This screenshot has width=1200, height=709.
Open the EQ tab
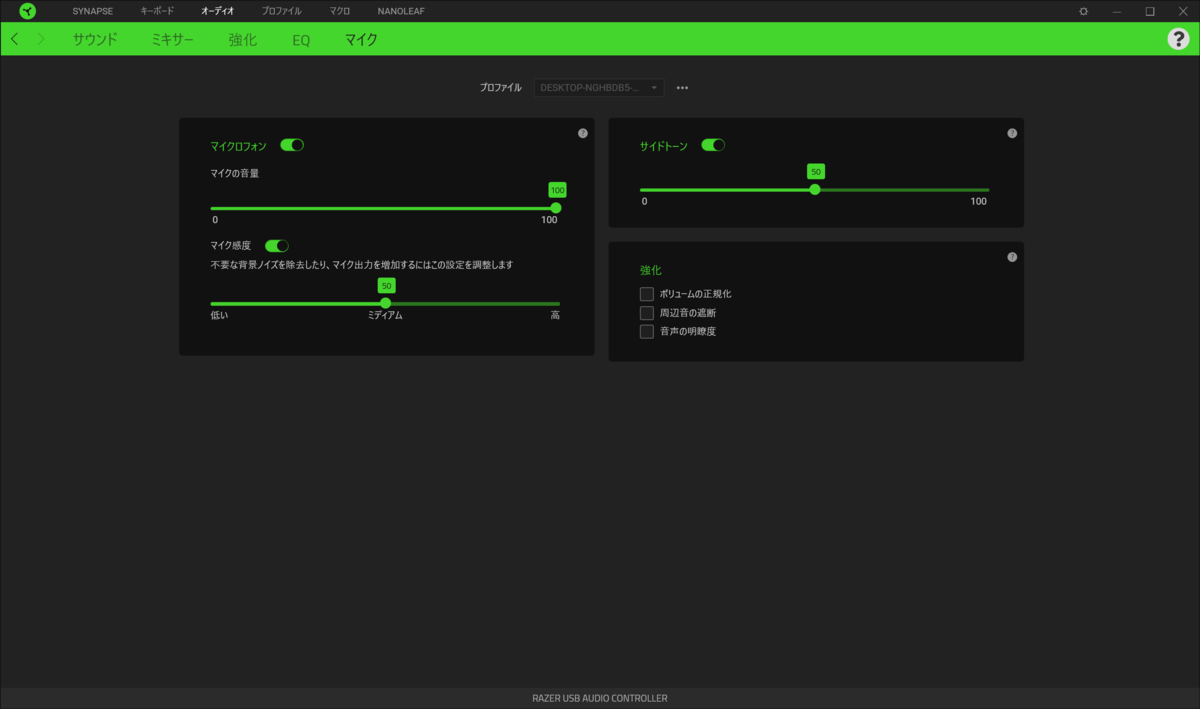click(x=301, y=40)
